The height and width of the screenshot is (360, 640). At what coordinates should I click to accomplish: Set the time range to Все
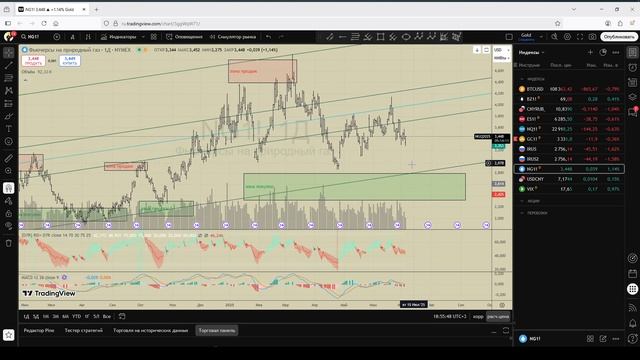pos(107,316)
